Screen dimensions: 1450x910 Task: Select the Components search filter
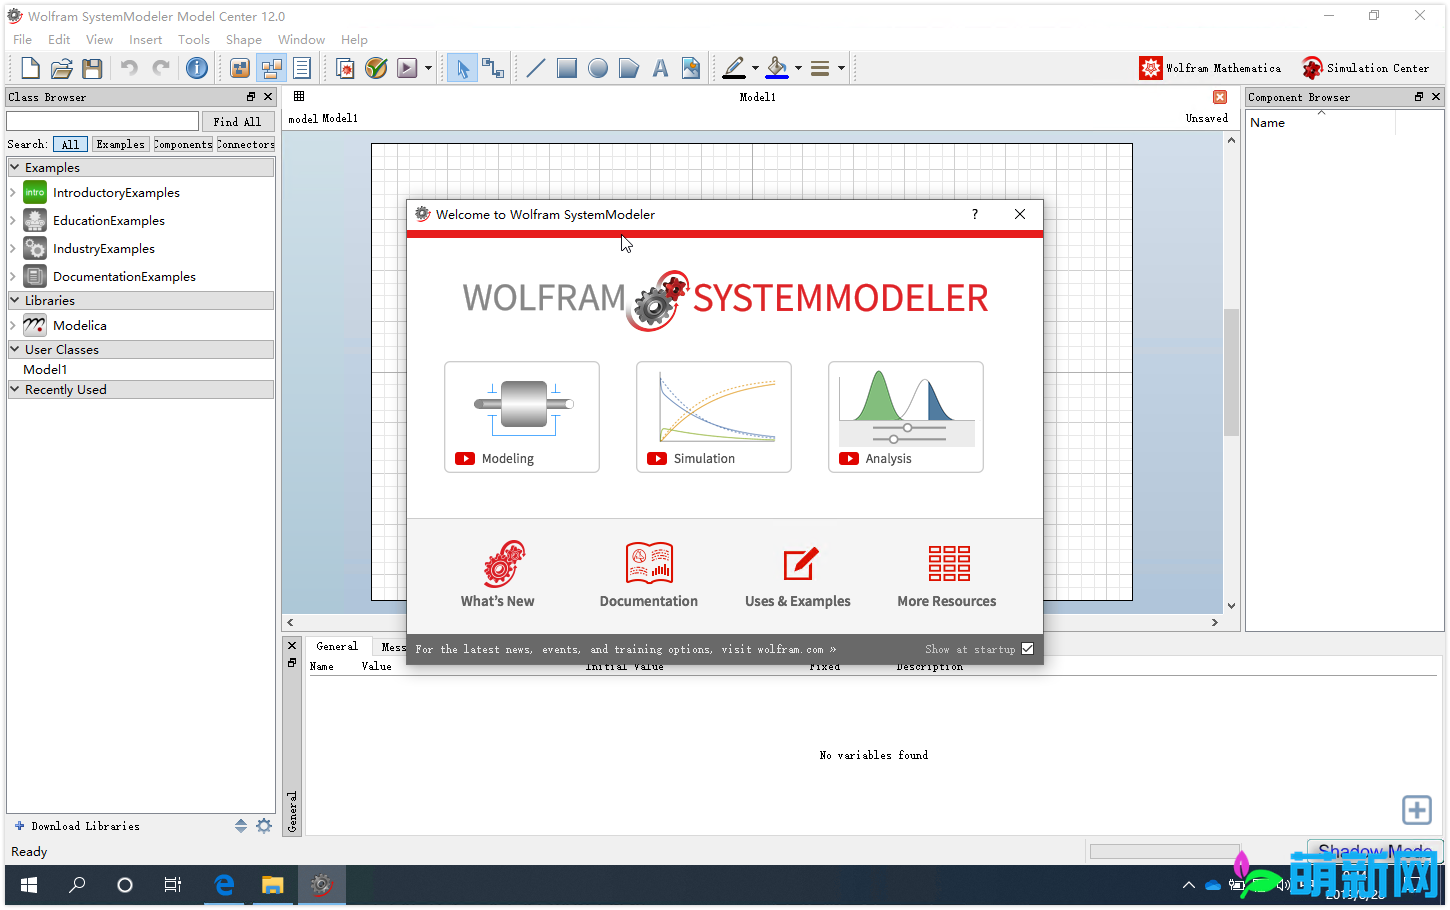point(182,144)
